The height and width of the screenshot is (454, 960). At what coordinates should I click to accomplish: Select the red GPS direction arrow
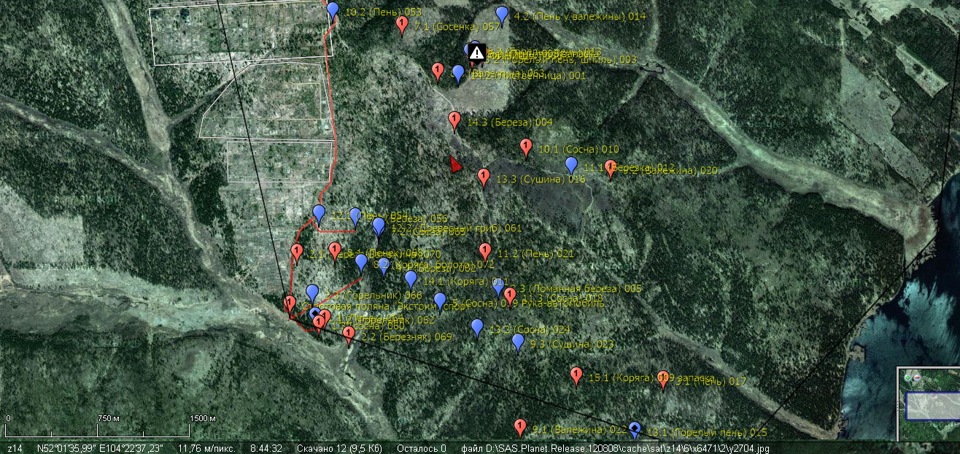pos(455,164)
